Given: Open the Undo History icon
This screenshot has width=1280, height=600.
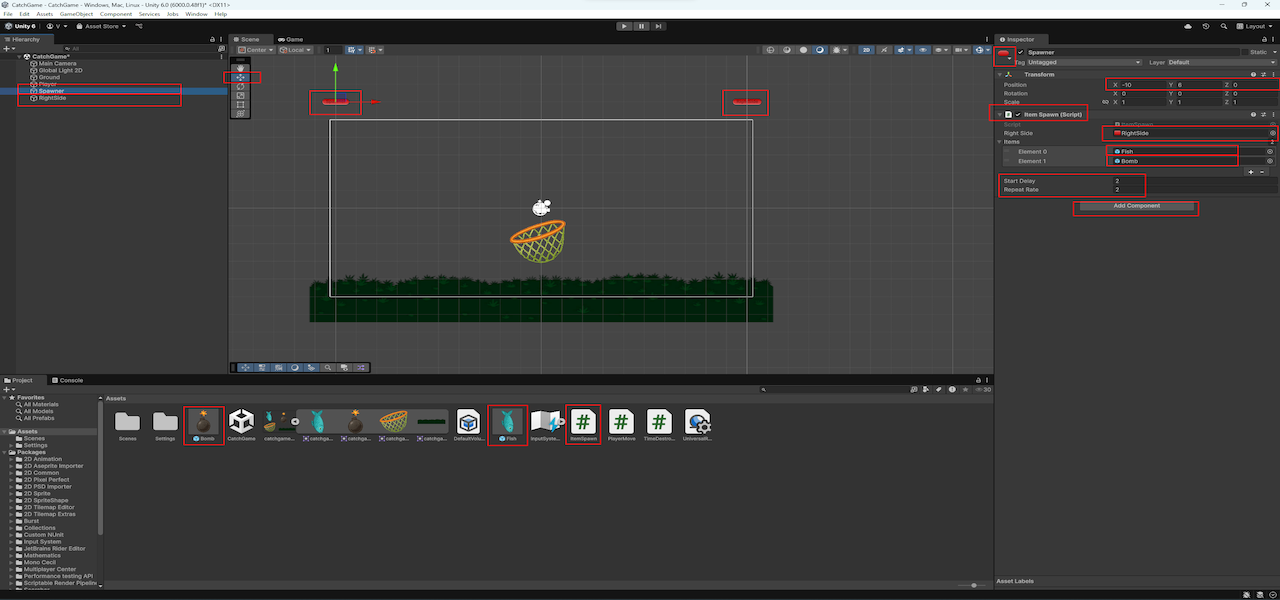Looking at the screenshot, I should (x=1206, y=26).
